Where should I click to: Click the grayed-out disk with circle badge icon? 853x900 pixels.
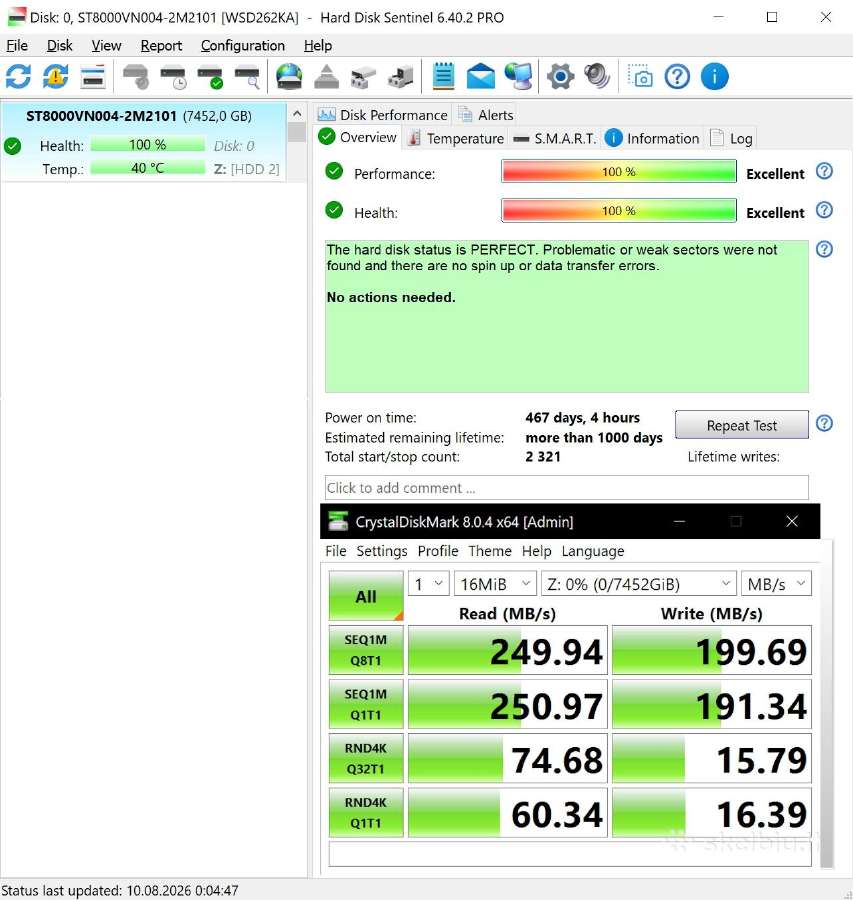click(136, 76)
